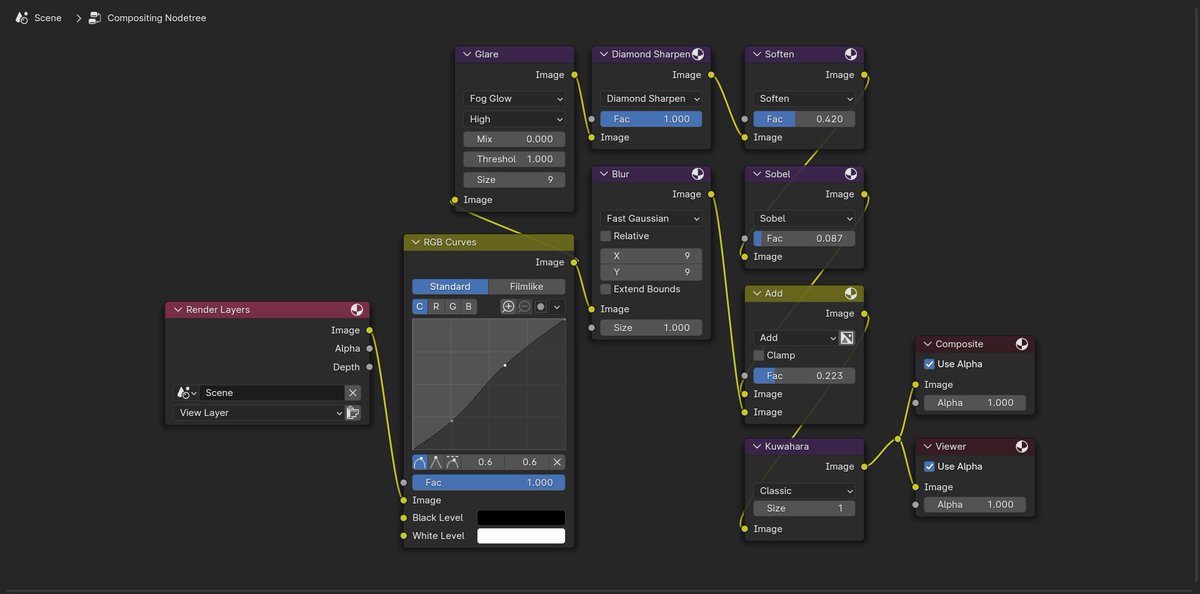
Task: Open the Fog Glow glare type dropdown
Action: tap(514, 99)
